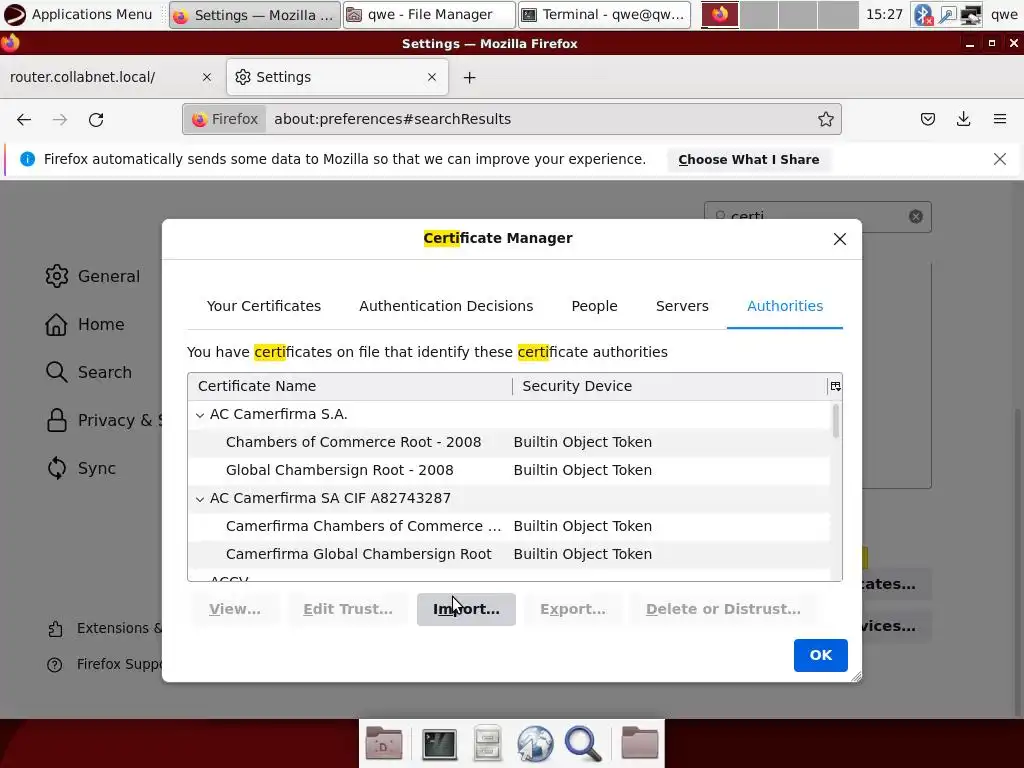Screen dimensions: 1024x768
Task: Open the Firefox hamburger menu
Action: pyautogui.click(x=999, y=119)
